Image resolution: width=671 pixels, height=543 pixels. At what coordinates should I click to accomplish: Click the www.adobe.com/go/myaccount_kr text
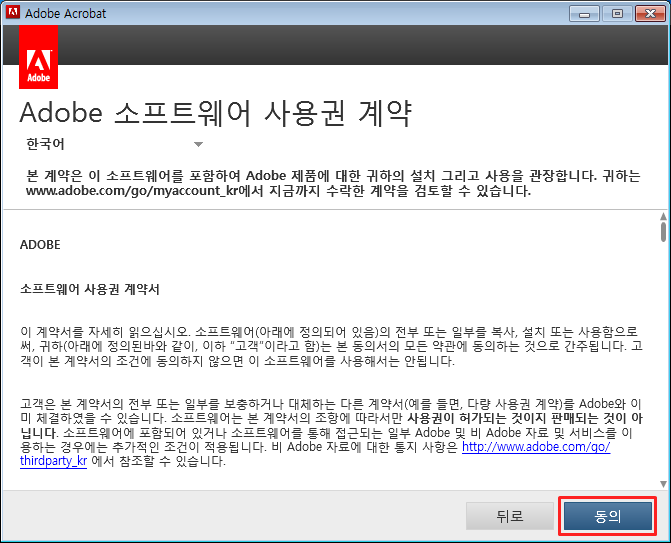tap(131, 191)
